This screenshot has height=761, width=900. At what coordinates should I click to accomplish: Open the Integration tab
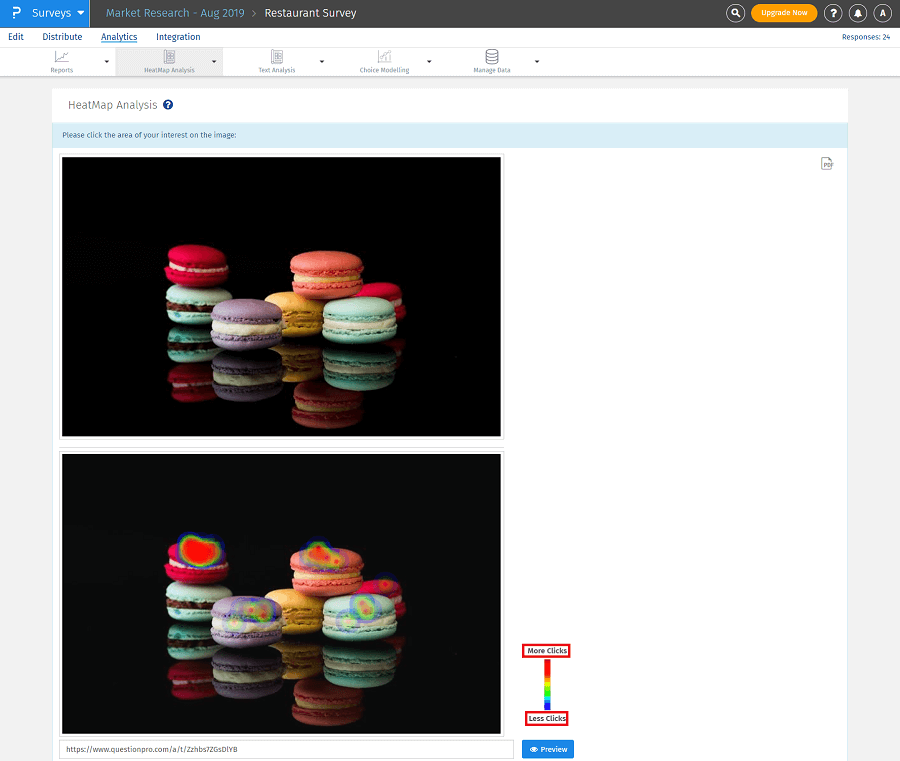tap(178, 36)
